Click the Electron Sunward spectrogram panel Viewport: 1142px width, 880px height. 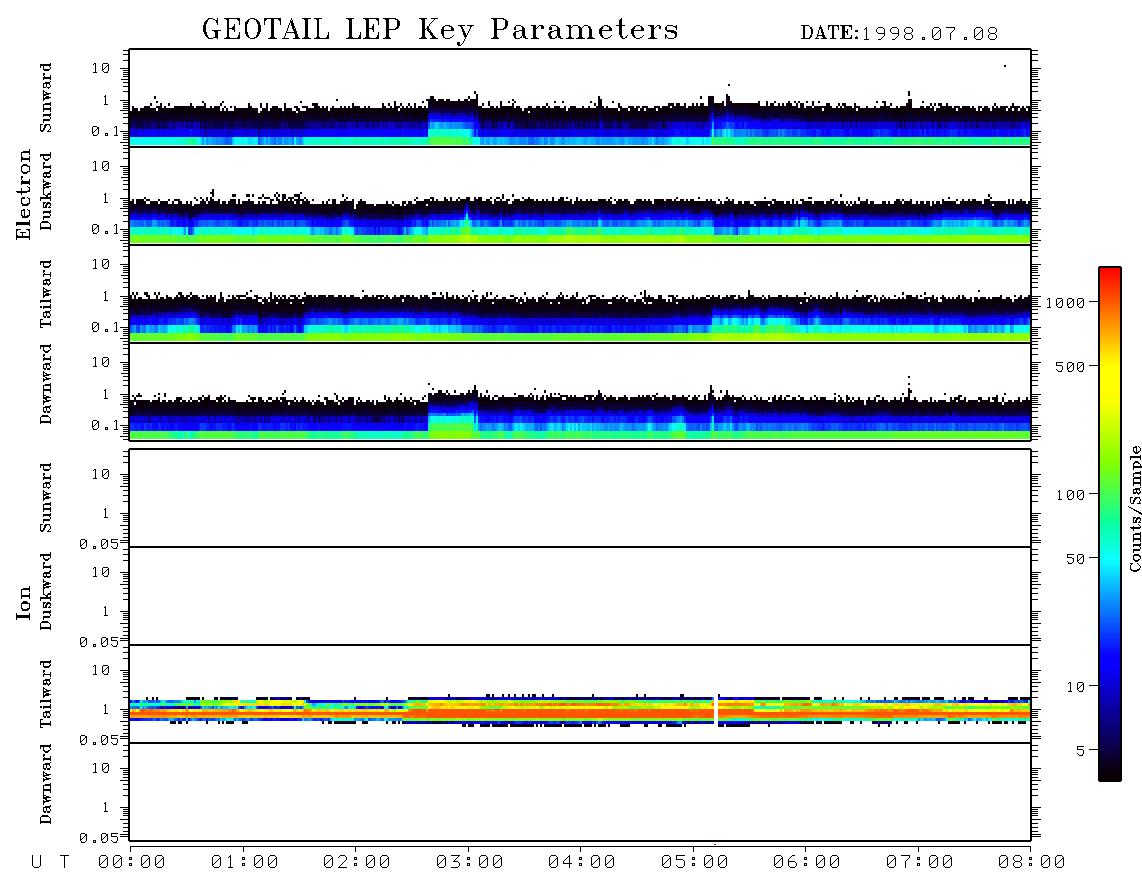click(x=580, y=98)
